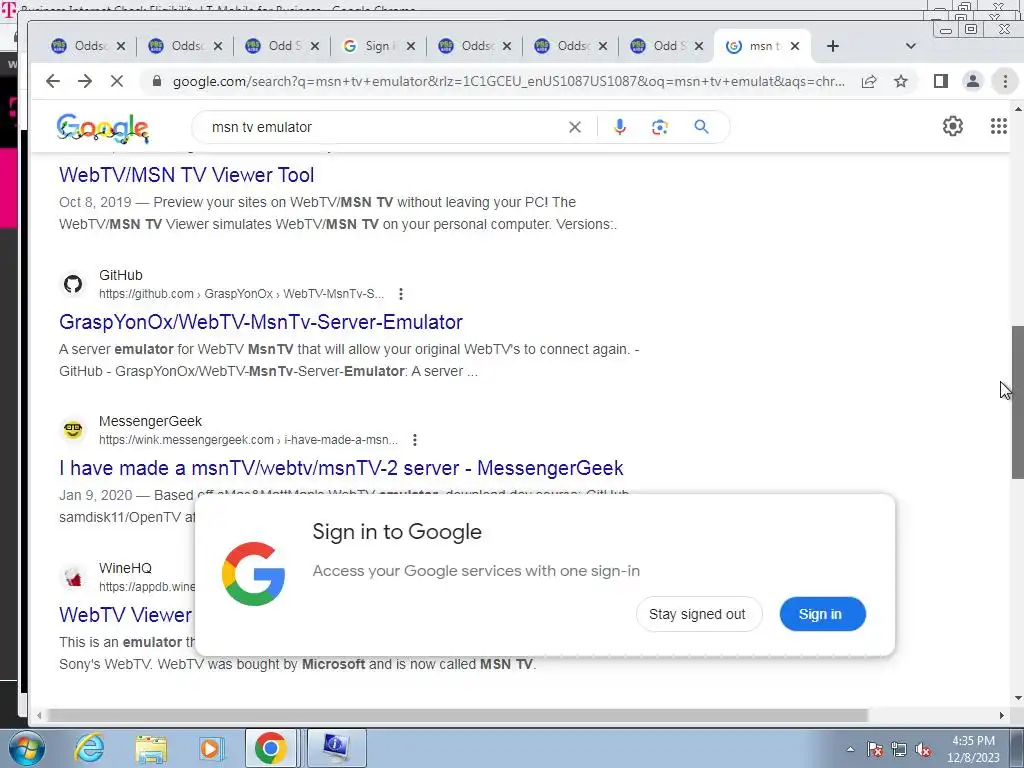Screen dimensions: 1024x768
Task: Open the WebTV/MSN TV Viewer Tool result
Action: (186, 175)
